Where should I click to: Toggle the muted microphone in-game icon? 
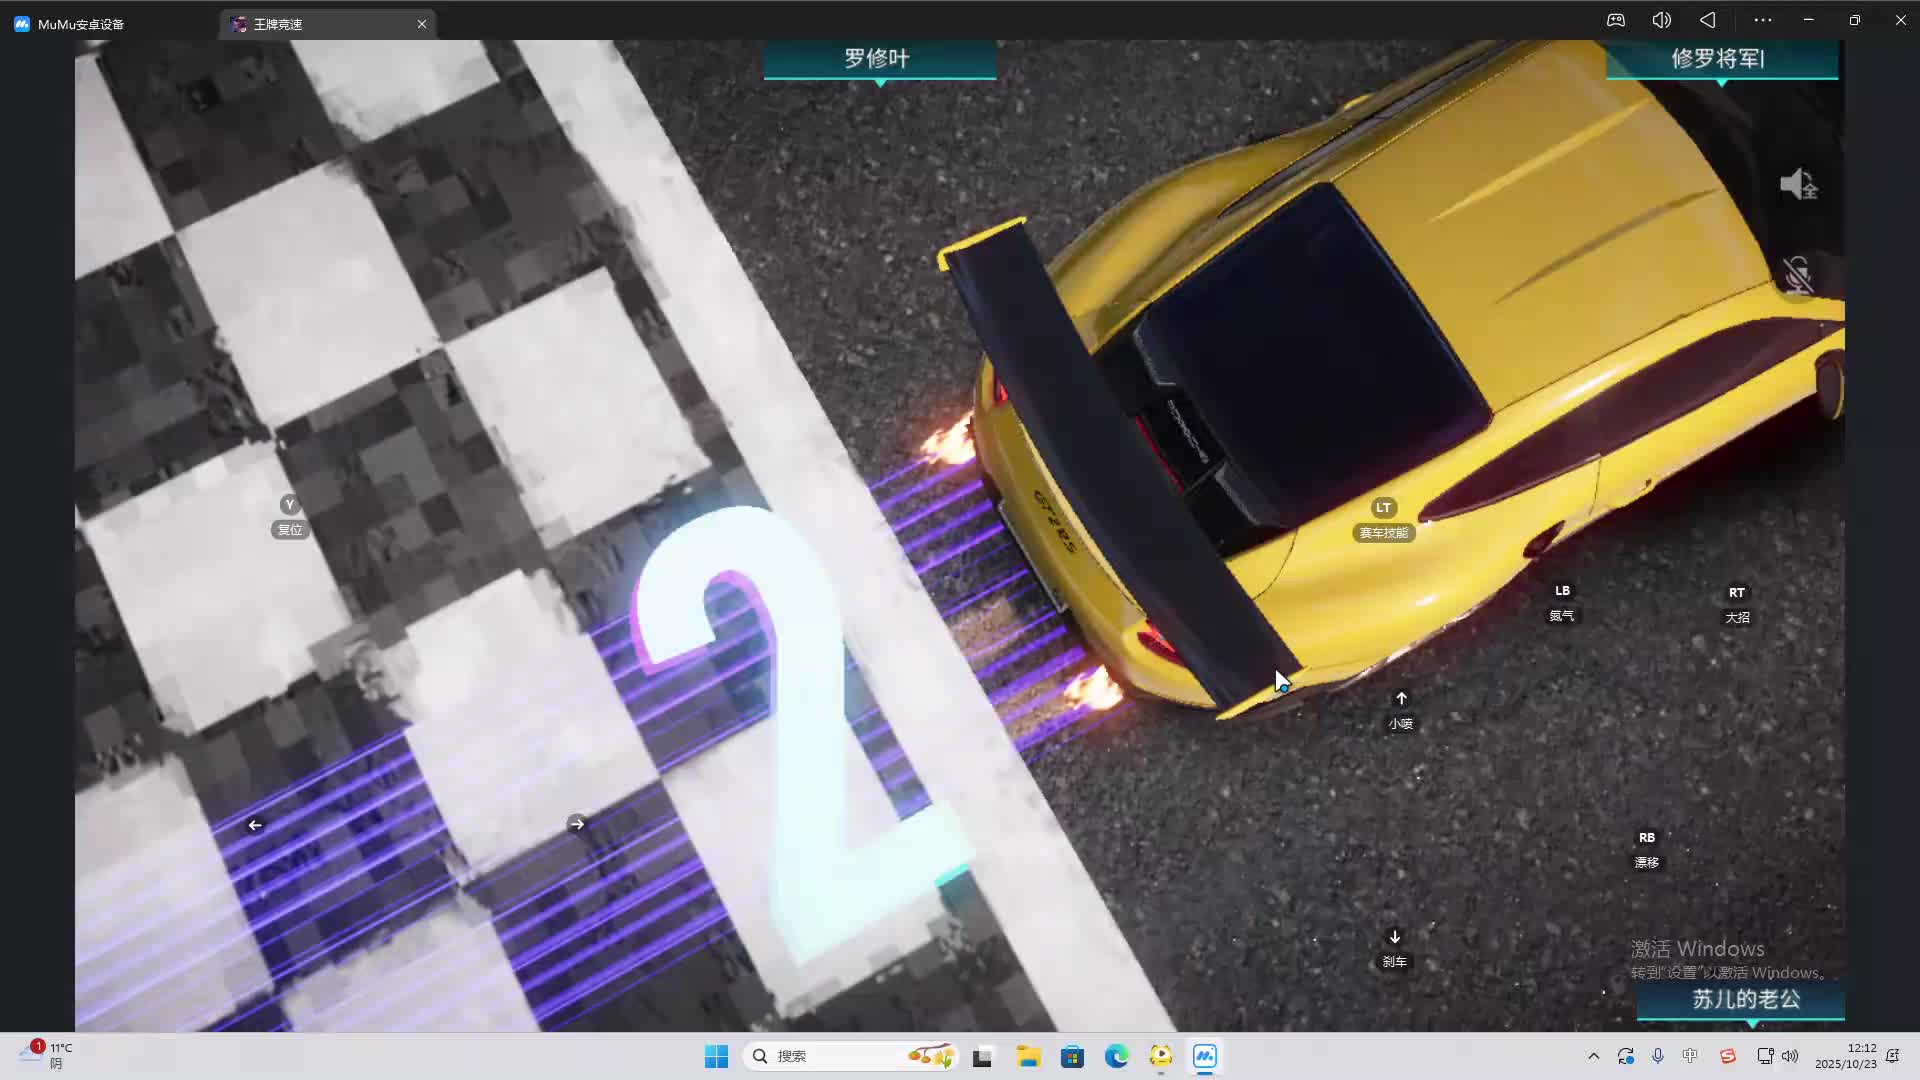1798,274
